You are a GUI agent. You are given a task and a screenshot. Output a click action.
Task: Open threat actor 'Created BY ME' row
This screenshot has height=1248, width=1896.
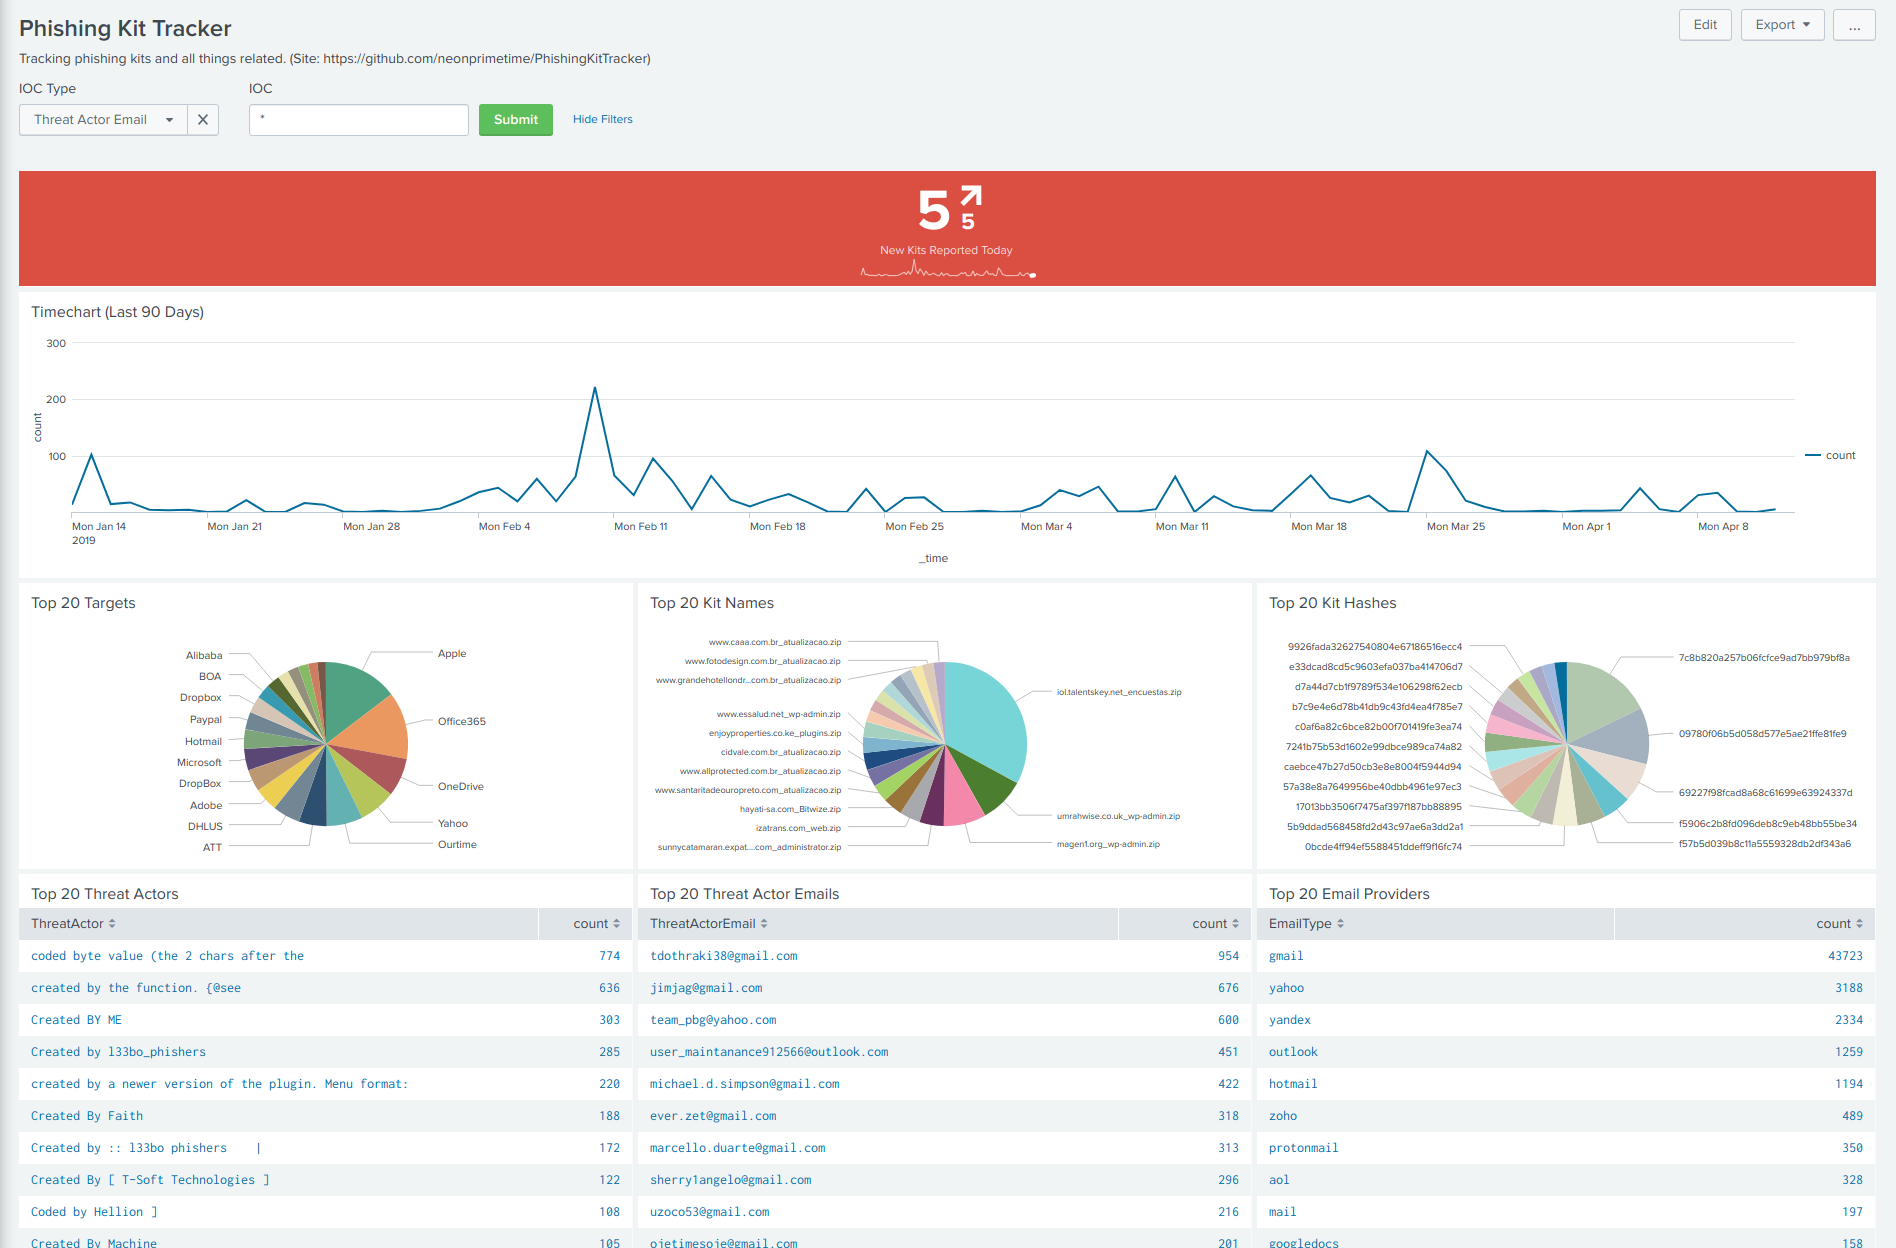click(x=326, y=1020)
